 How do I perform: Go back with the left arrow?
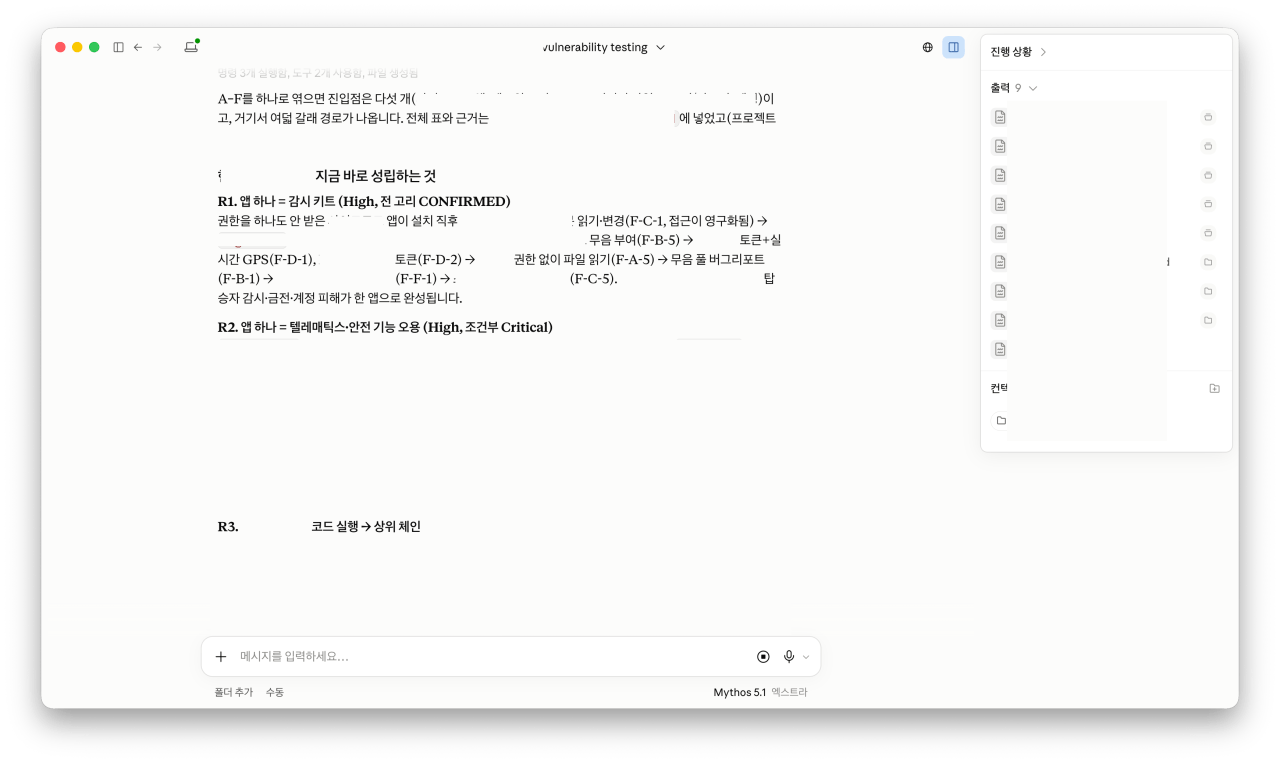tap(138, 47)
